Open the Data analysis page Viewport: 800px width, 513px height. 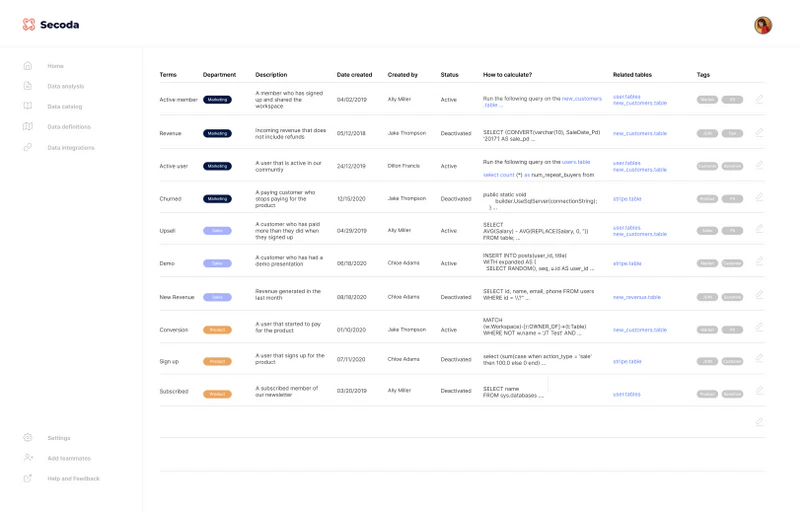(x=66, y=86)
